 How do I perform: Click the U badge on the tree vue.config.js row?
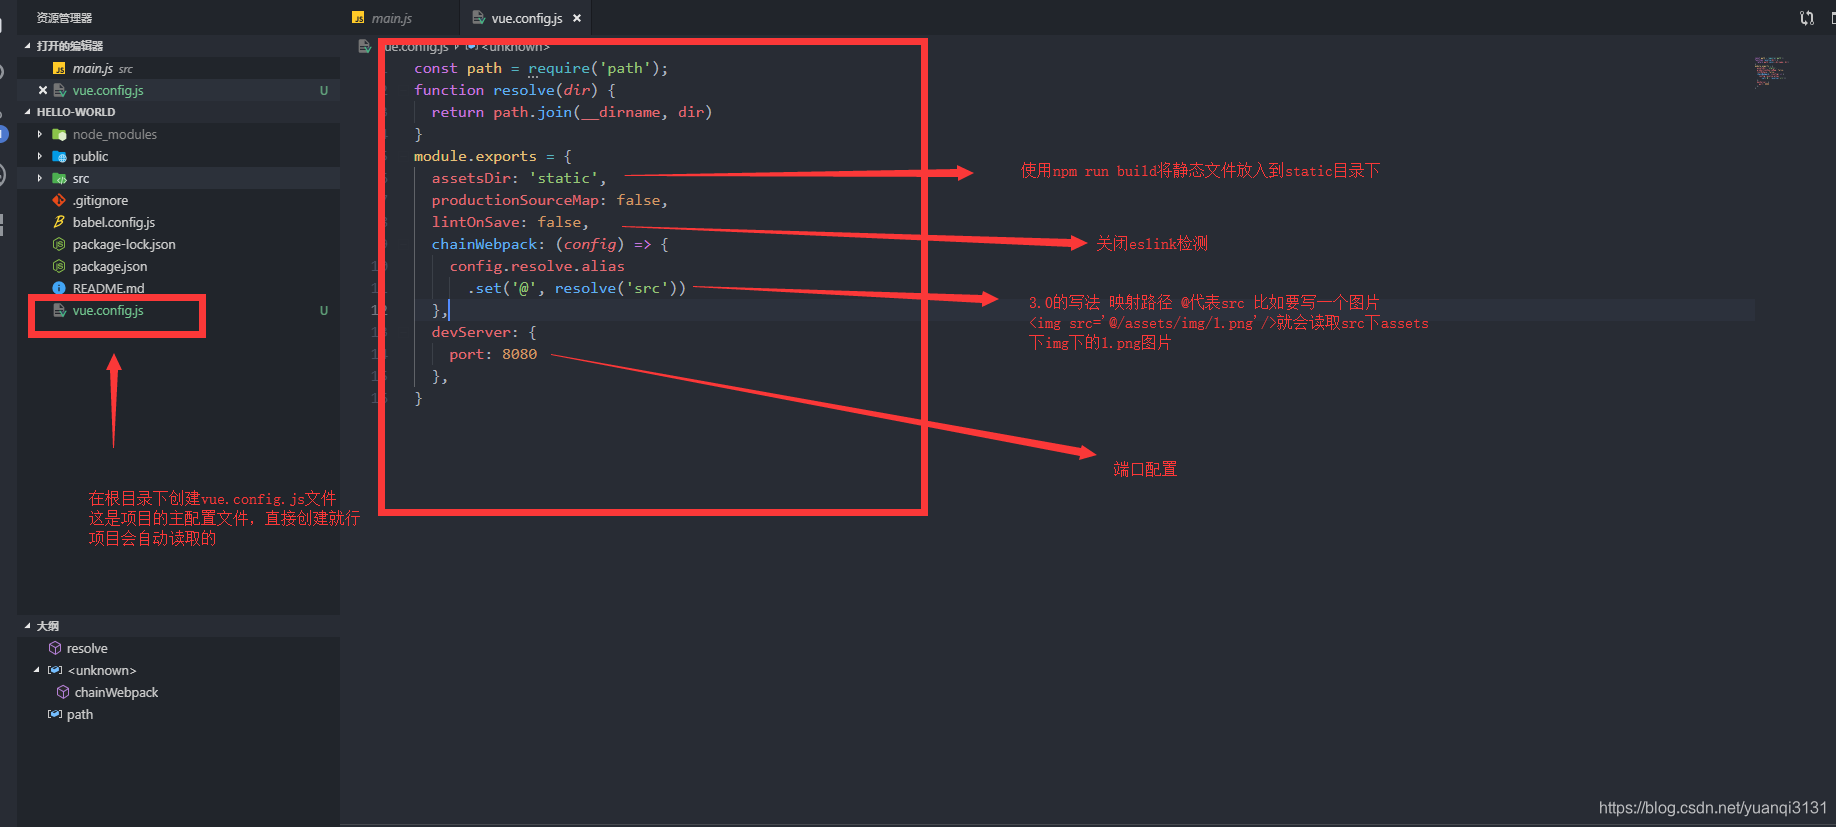point(323,310)
